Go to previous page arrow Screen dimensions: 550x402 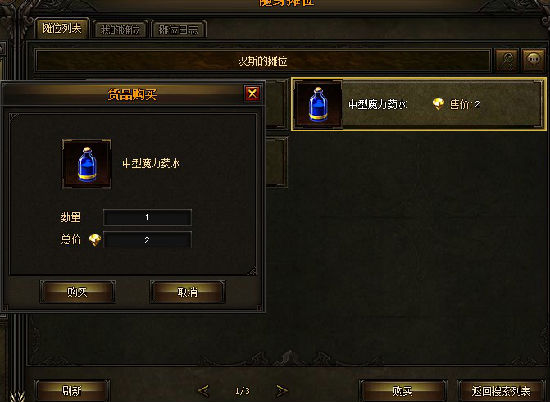(x=203, y=390)
